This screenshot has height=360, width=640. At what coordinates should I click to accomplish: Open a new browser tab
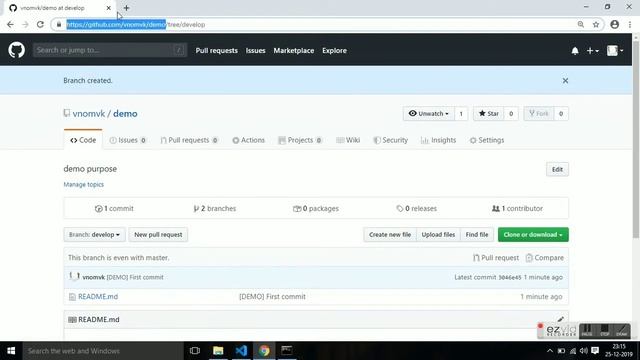[126, 8]
